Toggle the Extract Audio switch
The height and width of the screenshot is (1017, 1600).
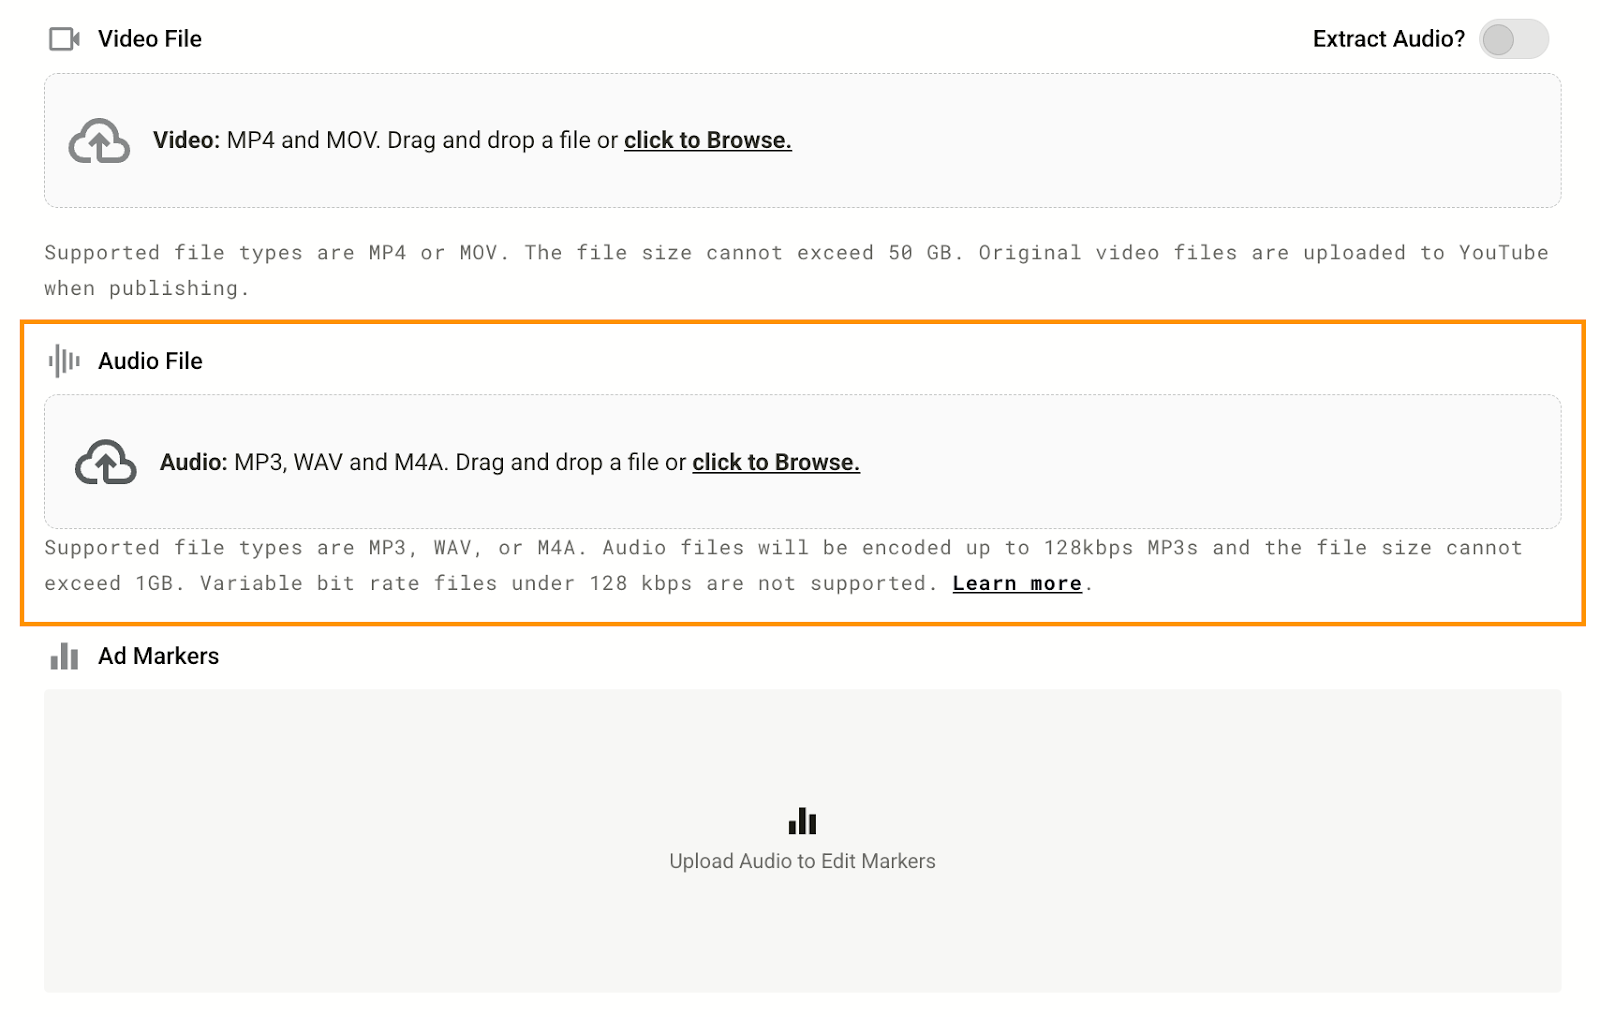pyautogui.click(x=1513, y=39)
